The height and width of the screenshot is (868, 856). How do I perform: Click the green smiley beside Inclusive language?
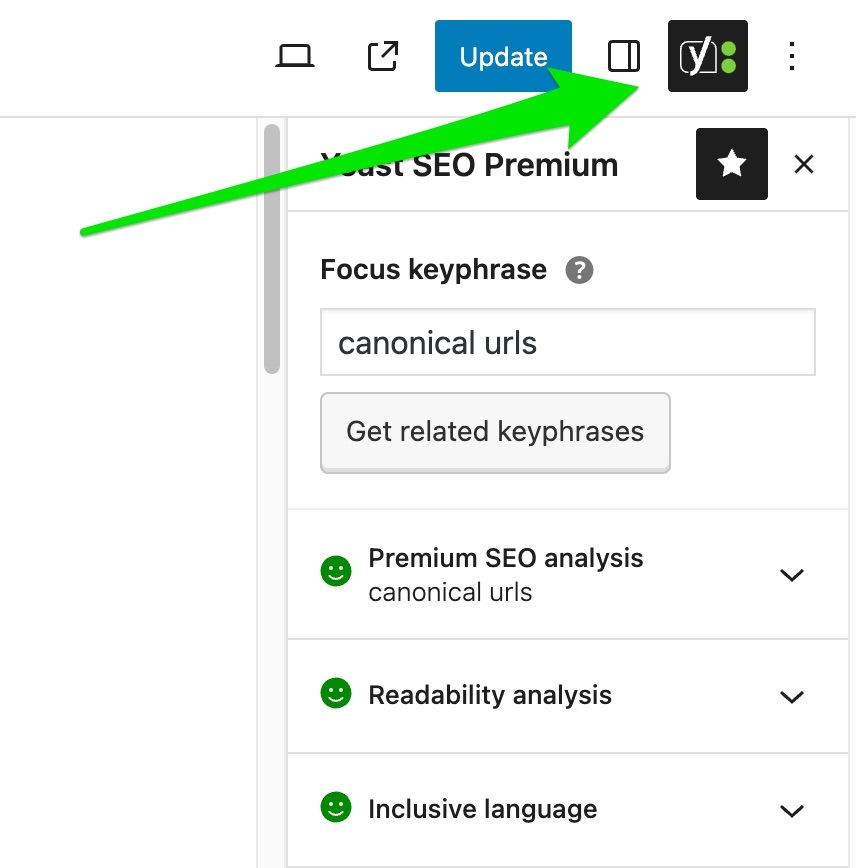[x=335, y=810]
